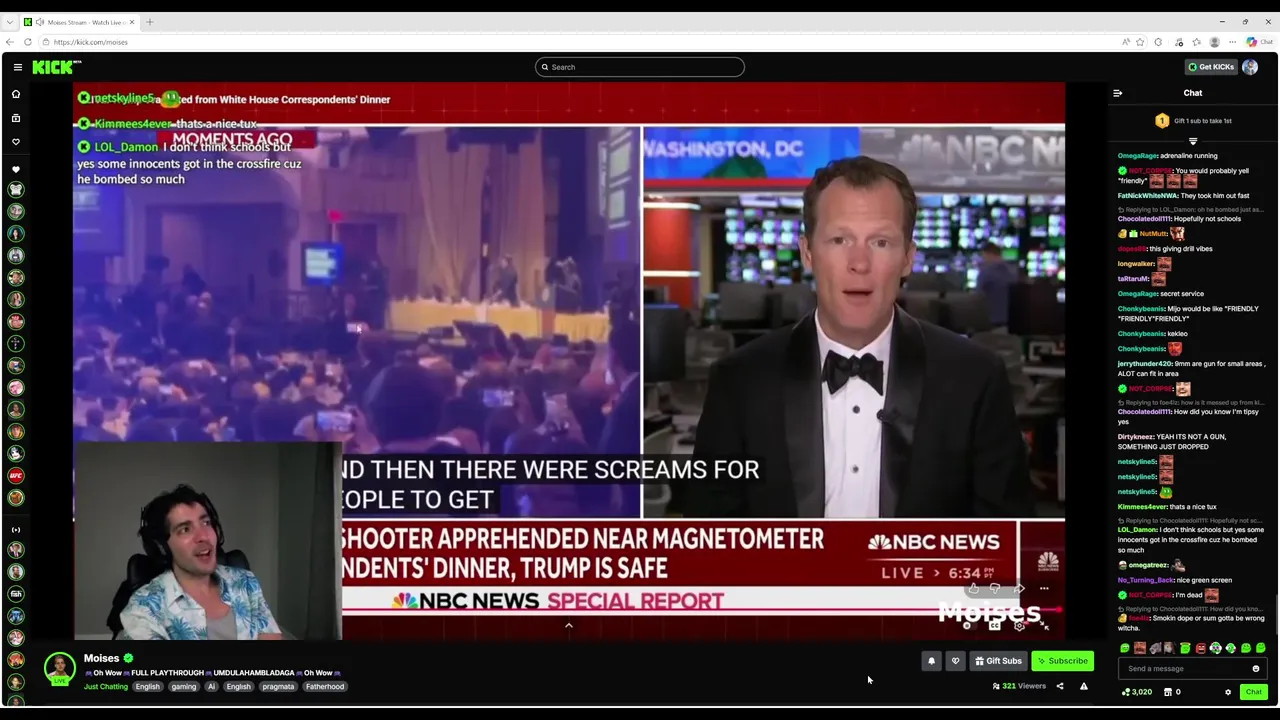This screenshot has height=720, width=1280.
Task: Click the Gift Subs button
Action: 998,661
